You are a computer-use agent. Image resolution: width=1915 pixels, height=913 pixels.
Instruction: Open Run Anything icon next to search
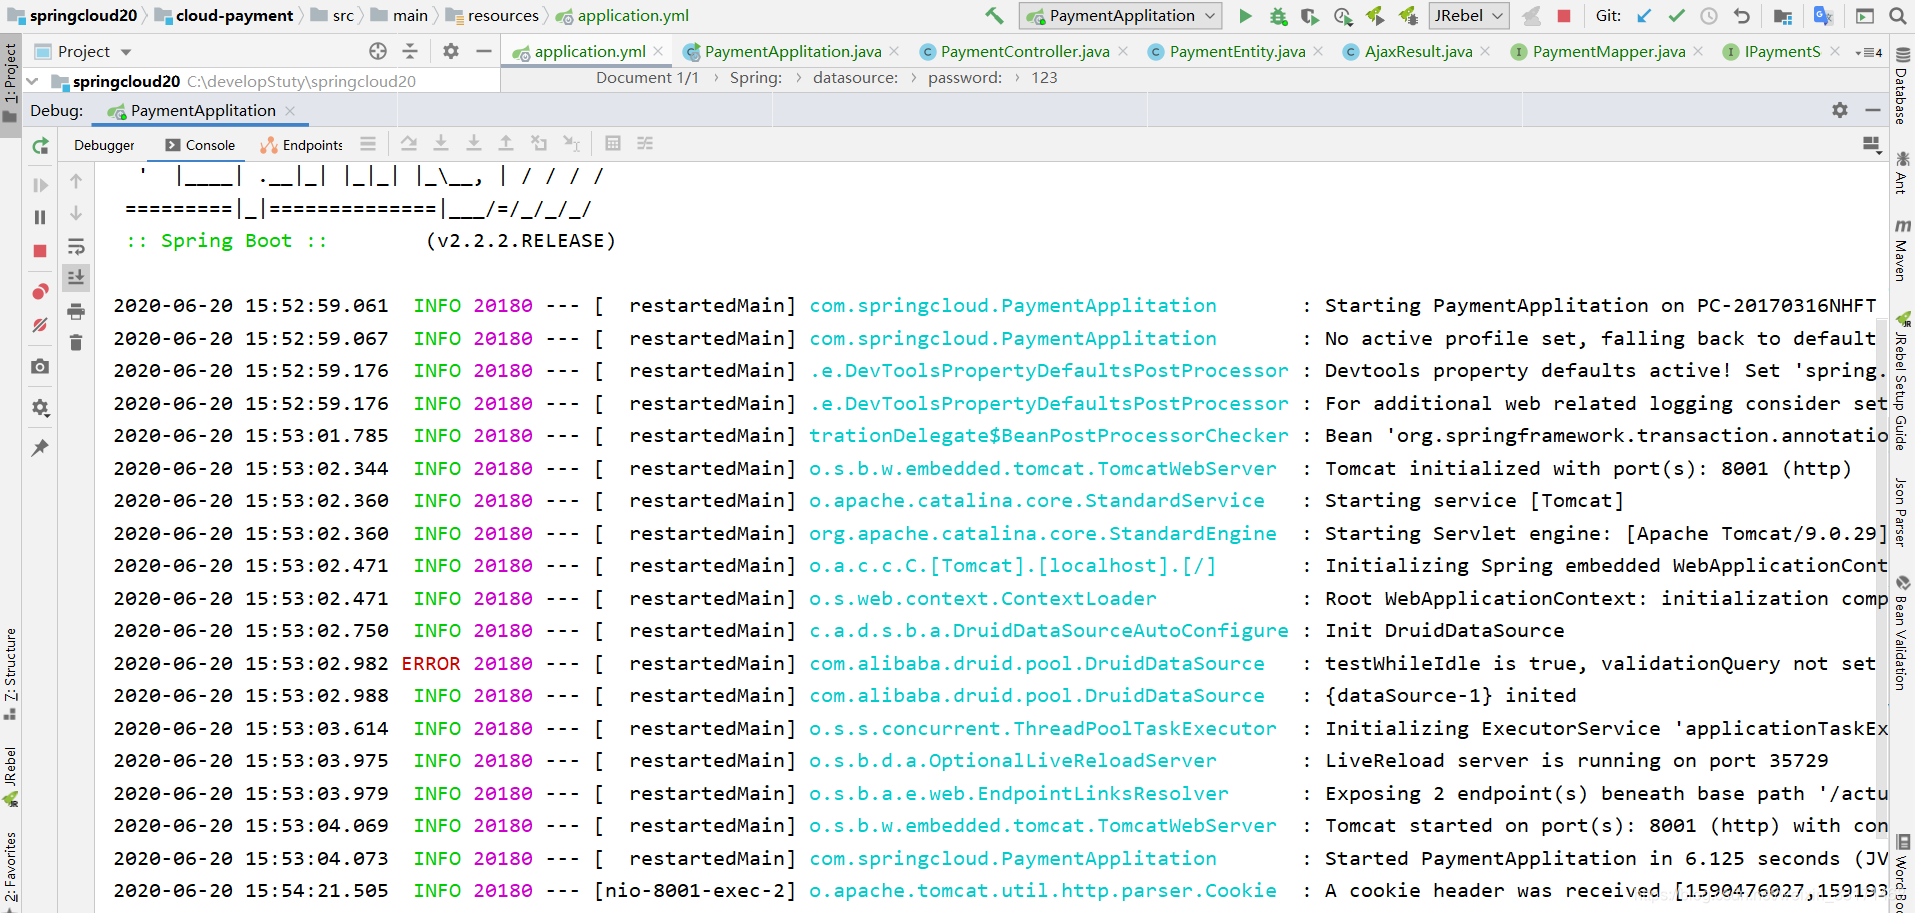(x=1865, y=16)
